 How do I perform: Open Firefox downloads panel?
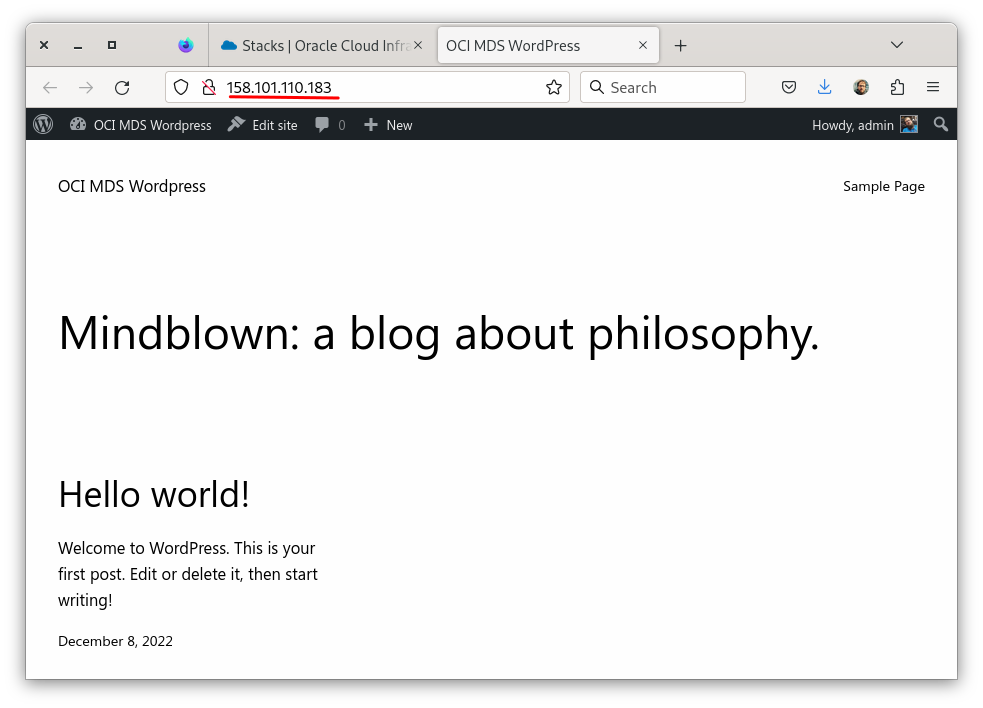click(824, 87)
